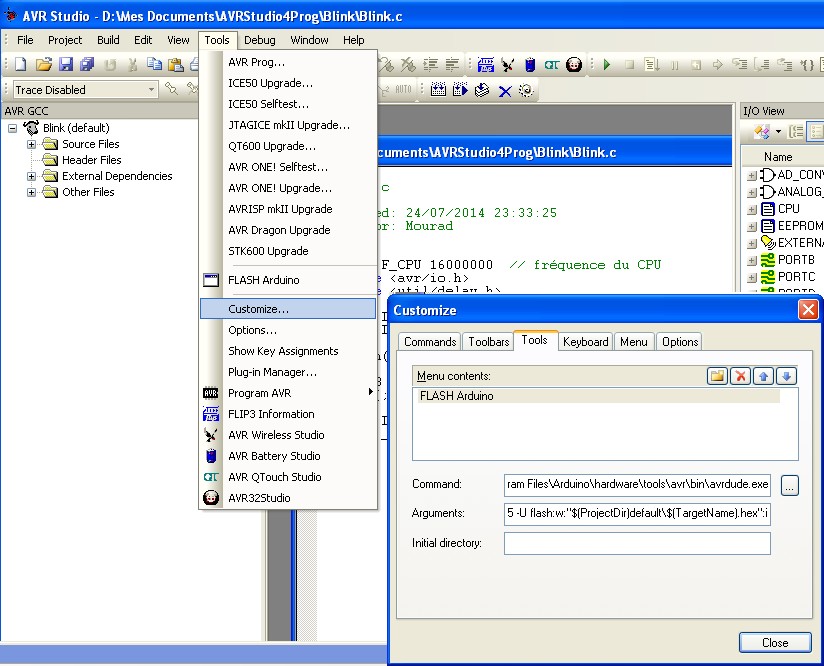Open the Trace Disabled dropdown

[x=151, y=90]
